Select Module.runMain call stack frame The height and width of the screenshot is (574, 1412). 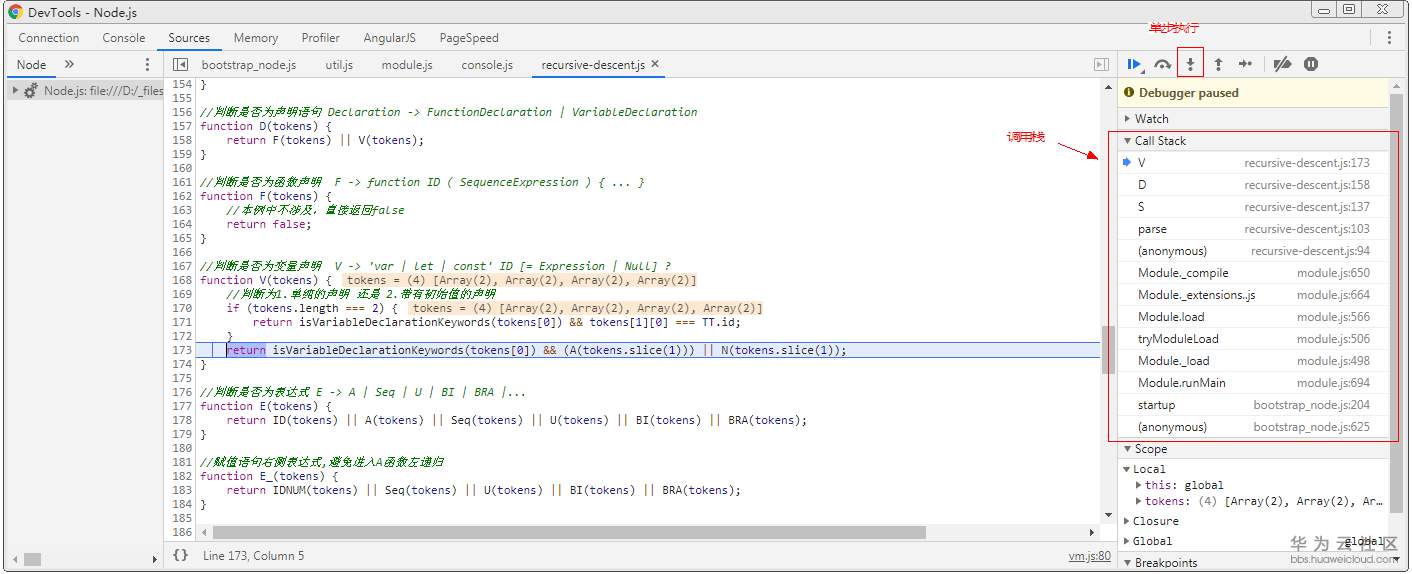[x=1254, y=383]
